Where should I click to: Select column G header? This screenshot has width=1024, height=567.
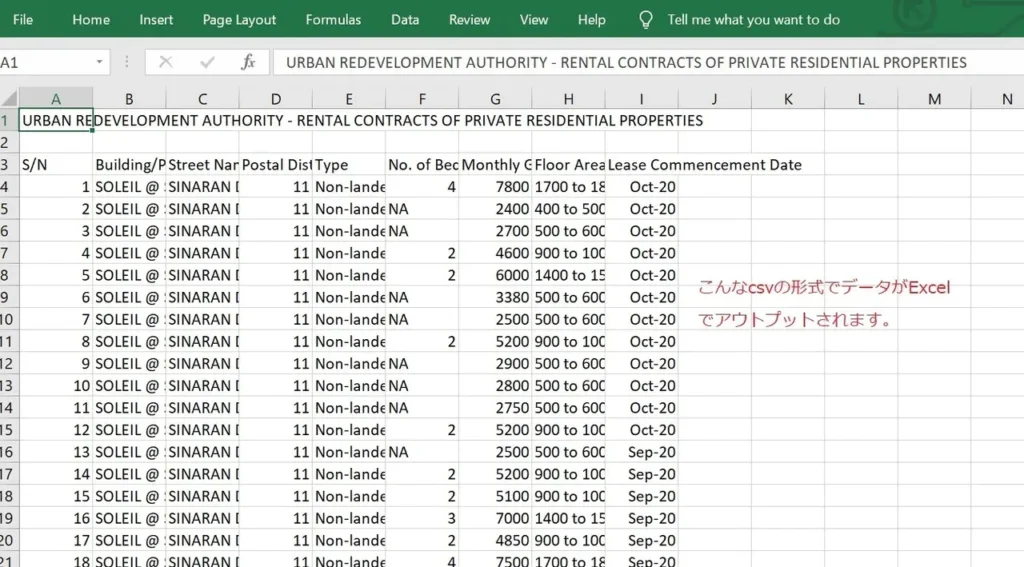tap(495, 99)
